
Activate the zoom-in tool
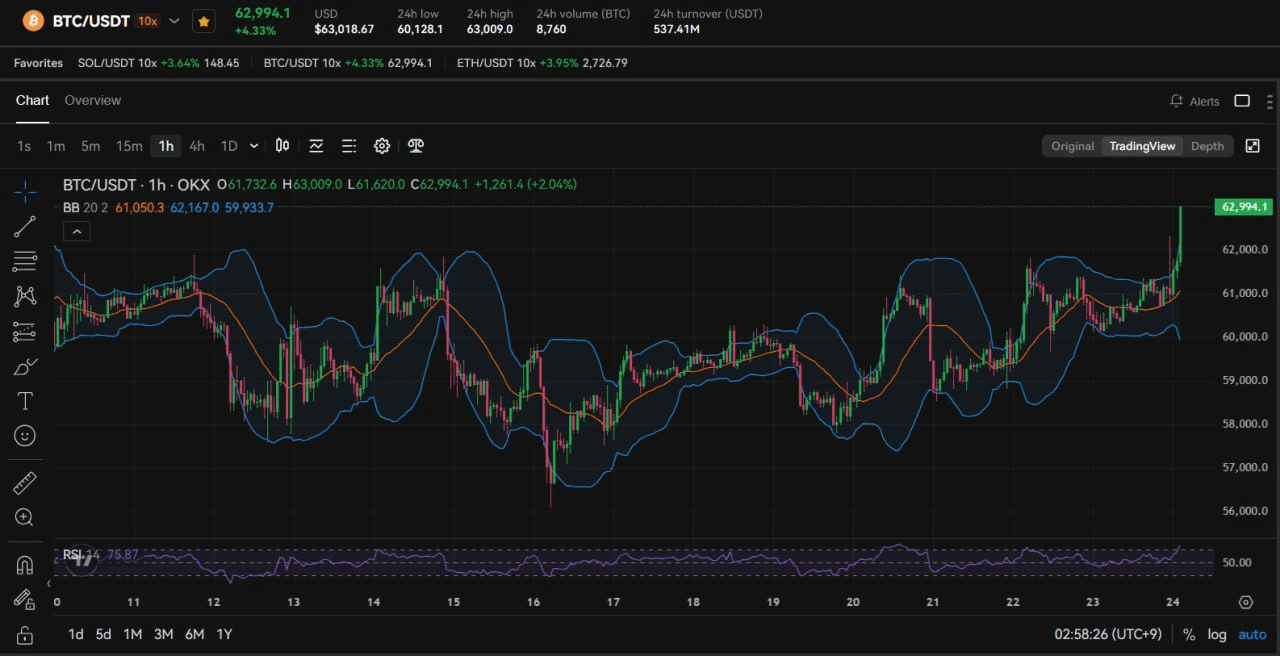click(x=26, y=517)
